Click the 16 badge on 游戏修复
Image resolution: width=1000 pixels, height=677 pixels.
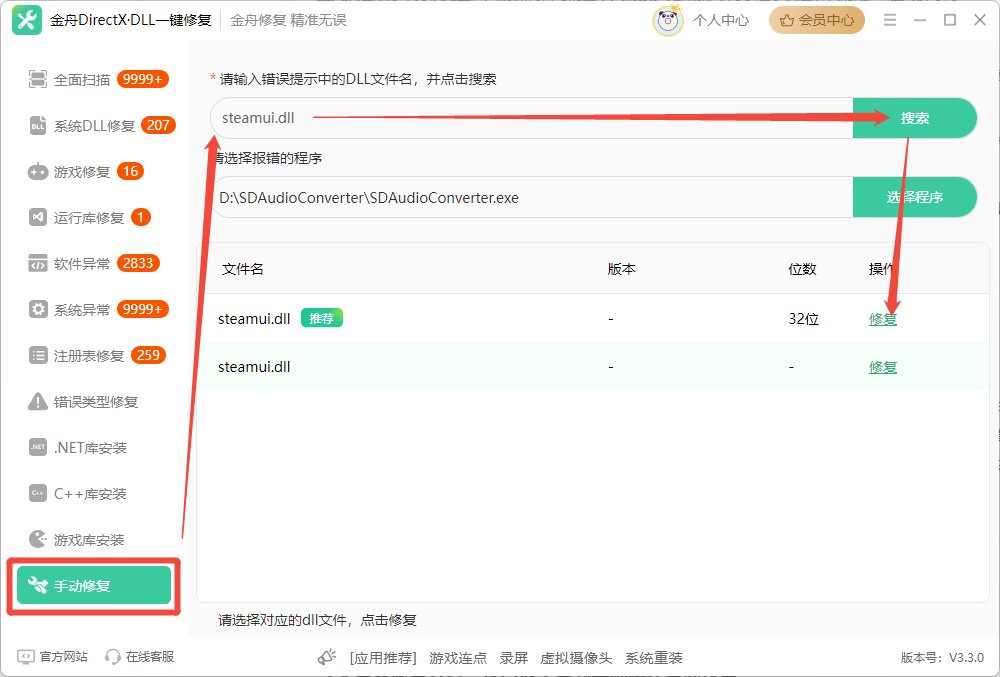click(131, 171)
